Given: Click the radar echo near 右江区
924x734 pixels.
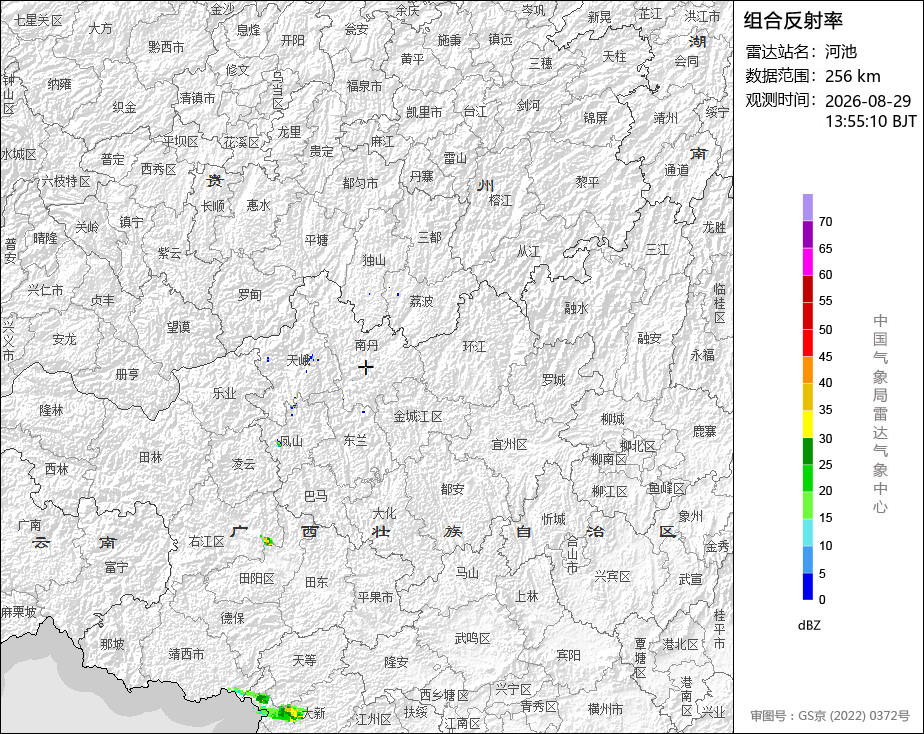Looking at the screenshot, I should coord(267,540).
